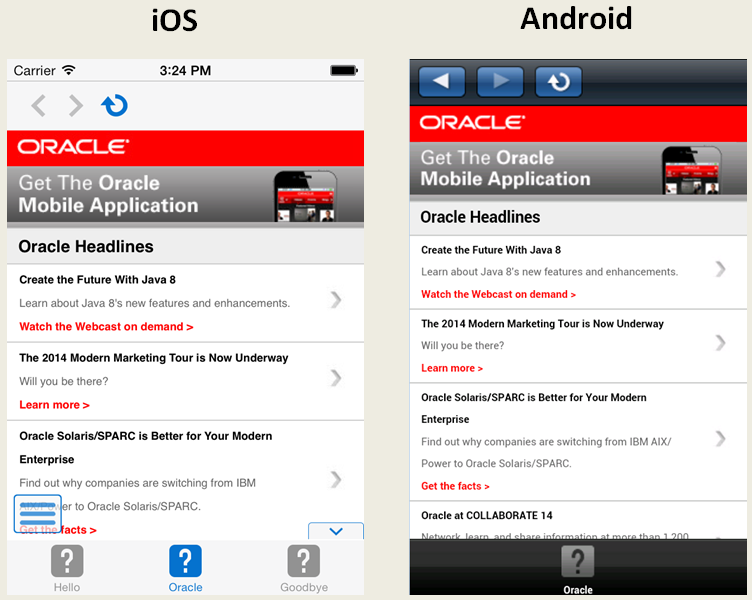Click iOS 'Learn more >' link
The width and height of the screenshot is (752, 600).
54,405
